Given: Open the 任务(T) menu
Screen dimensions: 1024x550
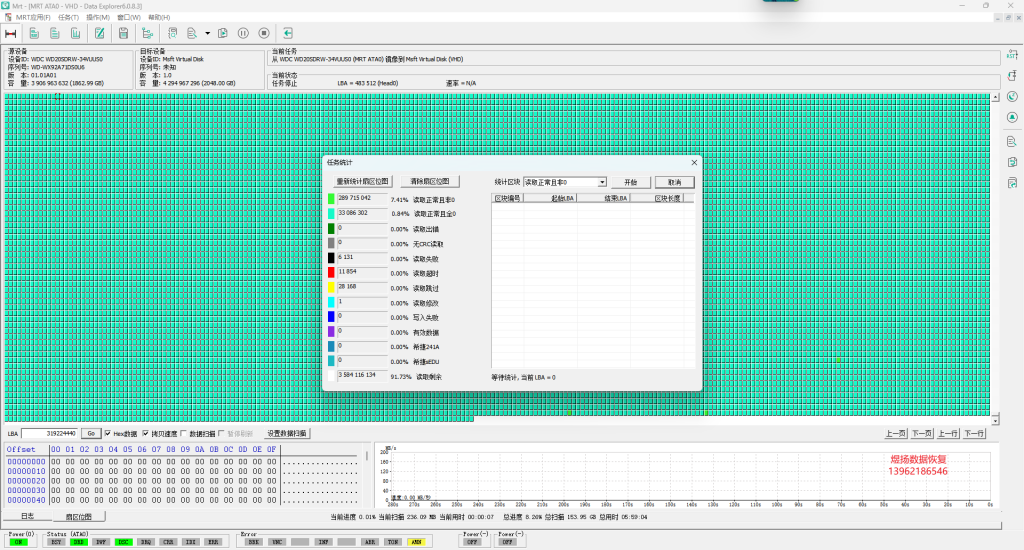Looking at the screenshot, I should [x=68, y=18].
